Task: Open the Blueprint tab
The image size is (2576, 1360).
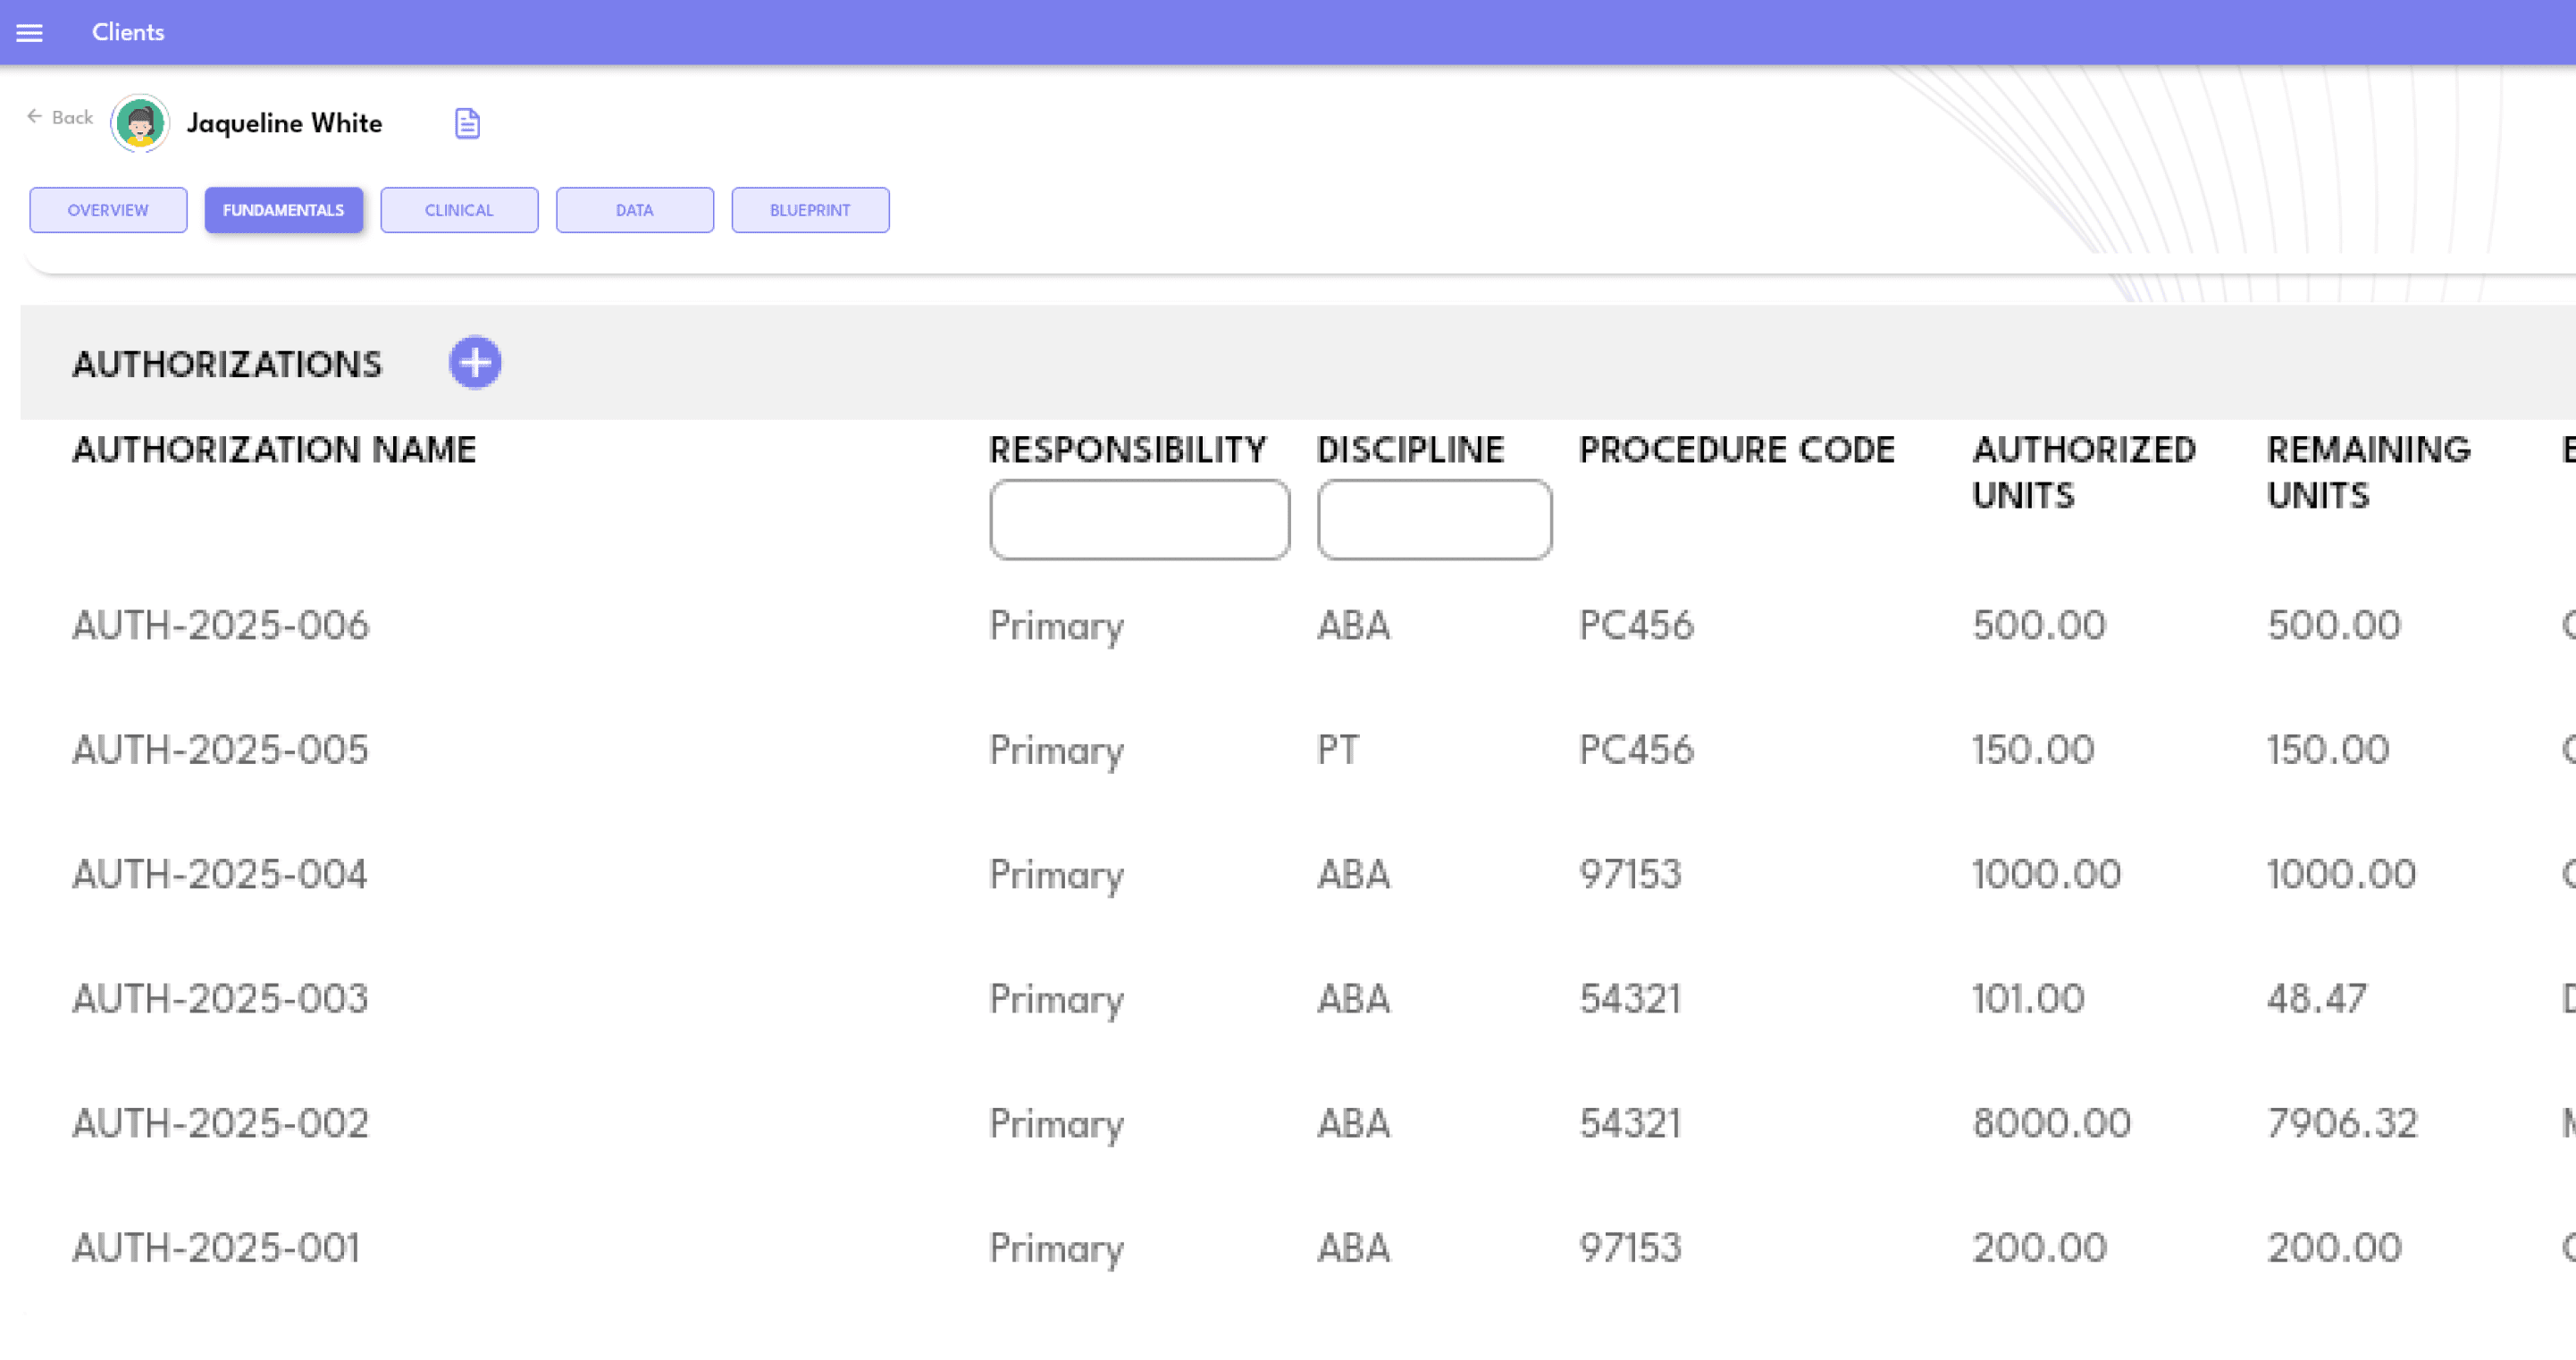Action: (x=810, y=210)
